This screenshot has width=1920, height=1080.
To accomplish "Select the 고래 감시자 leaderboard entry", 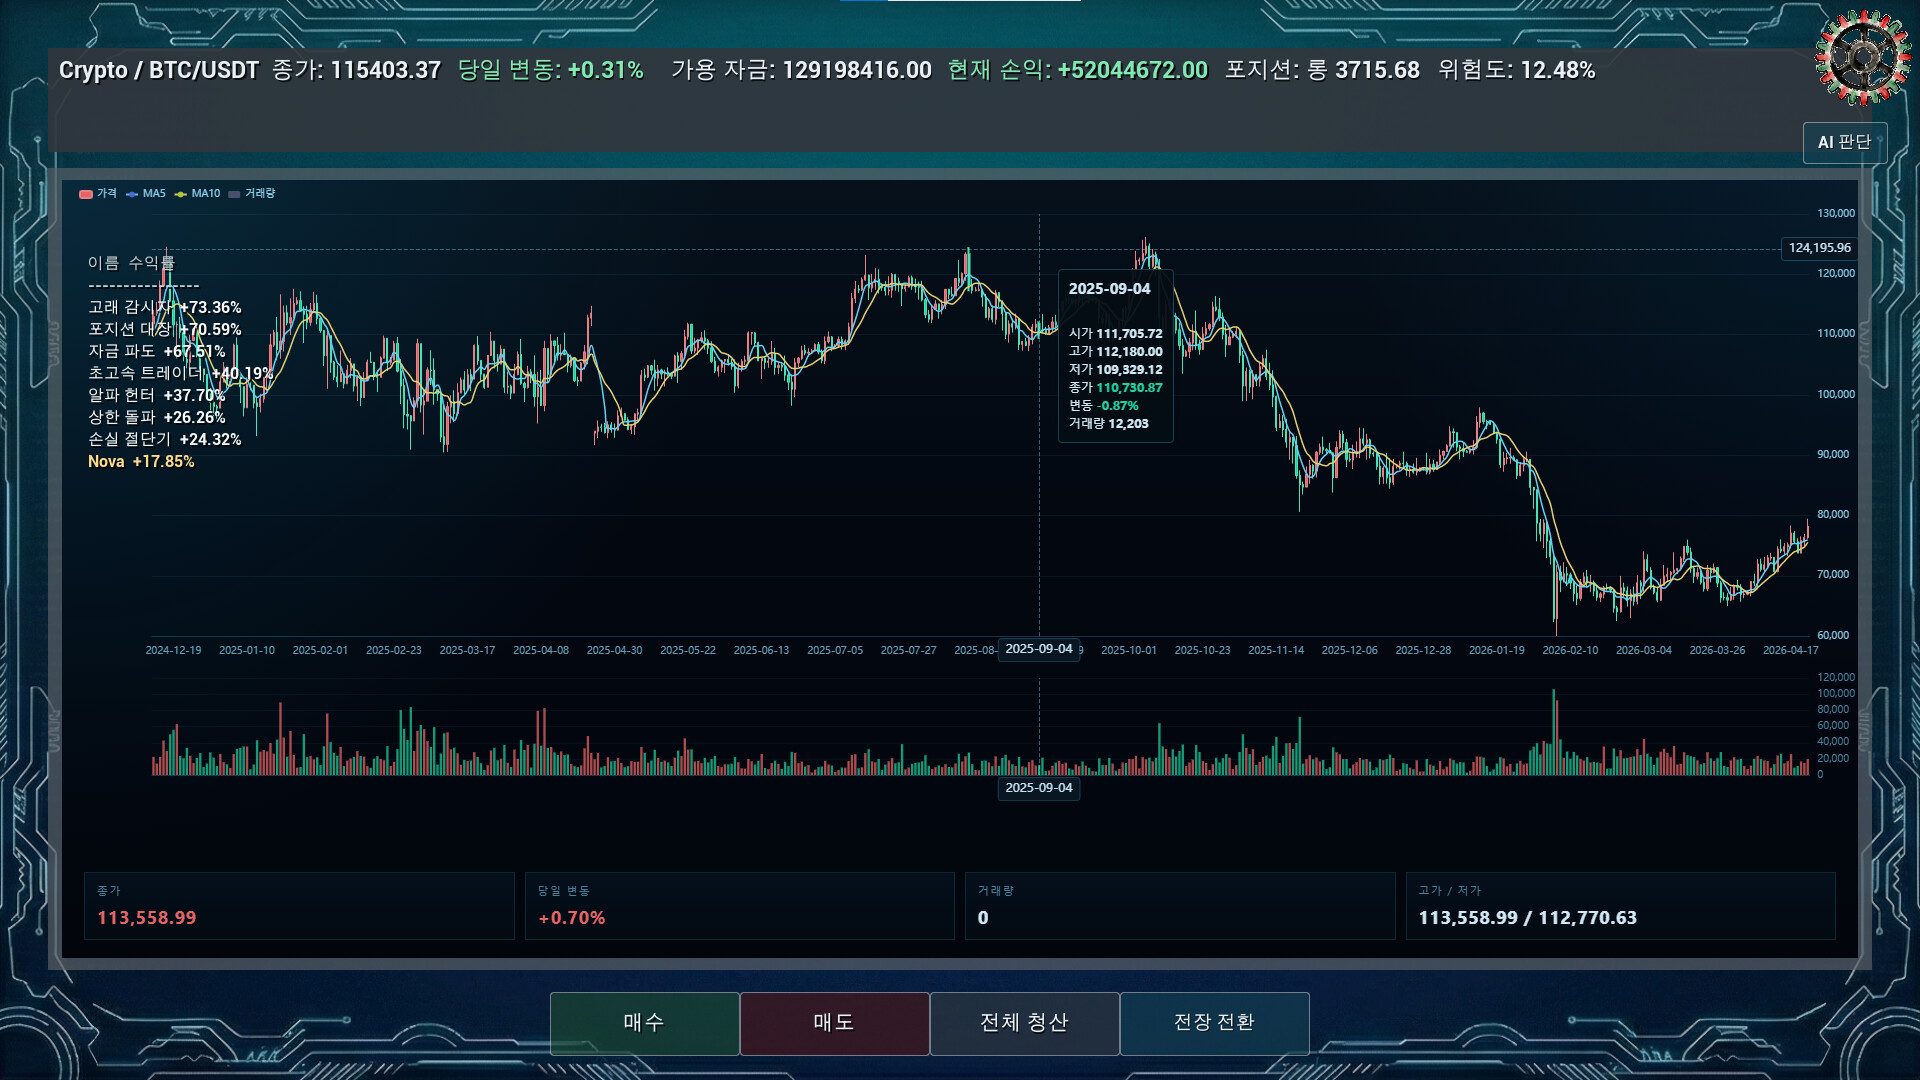I will tap(165, 307).
